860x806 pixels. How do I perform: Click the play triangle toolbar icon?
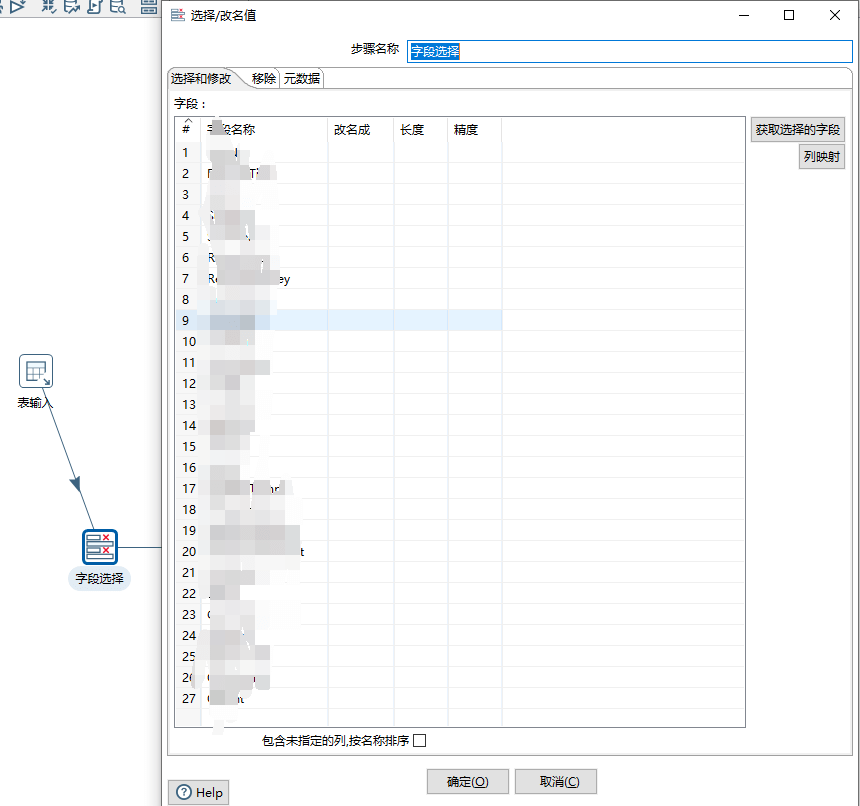[x=17, y=7]
